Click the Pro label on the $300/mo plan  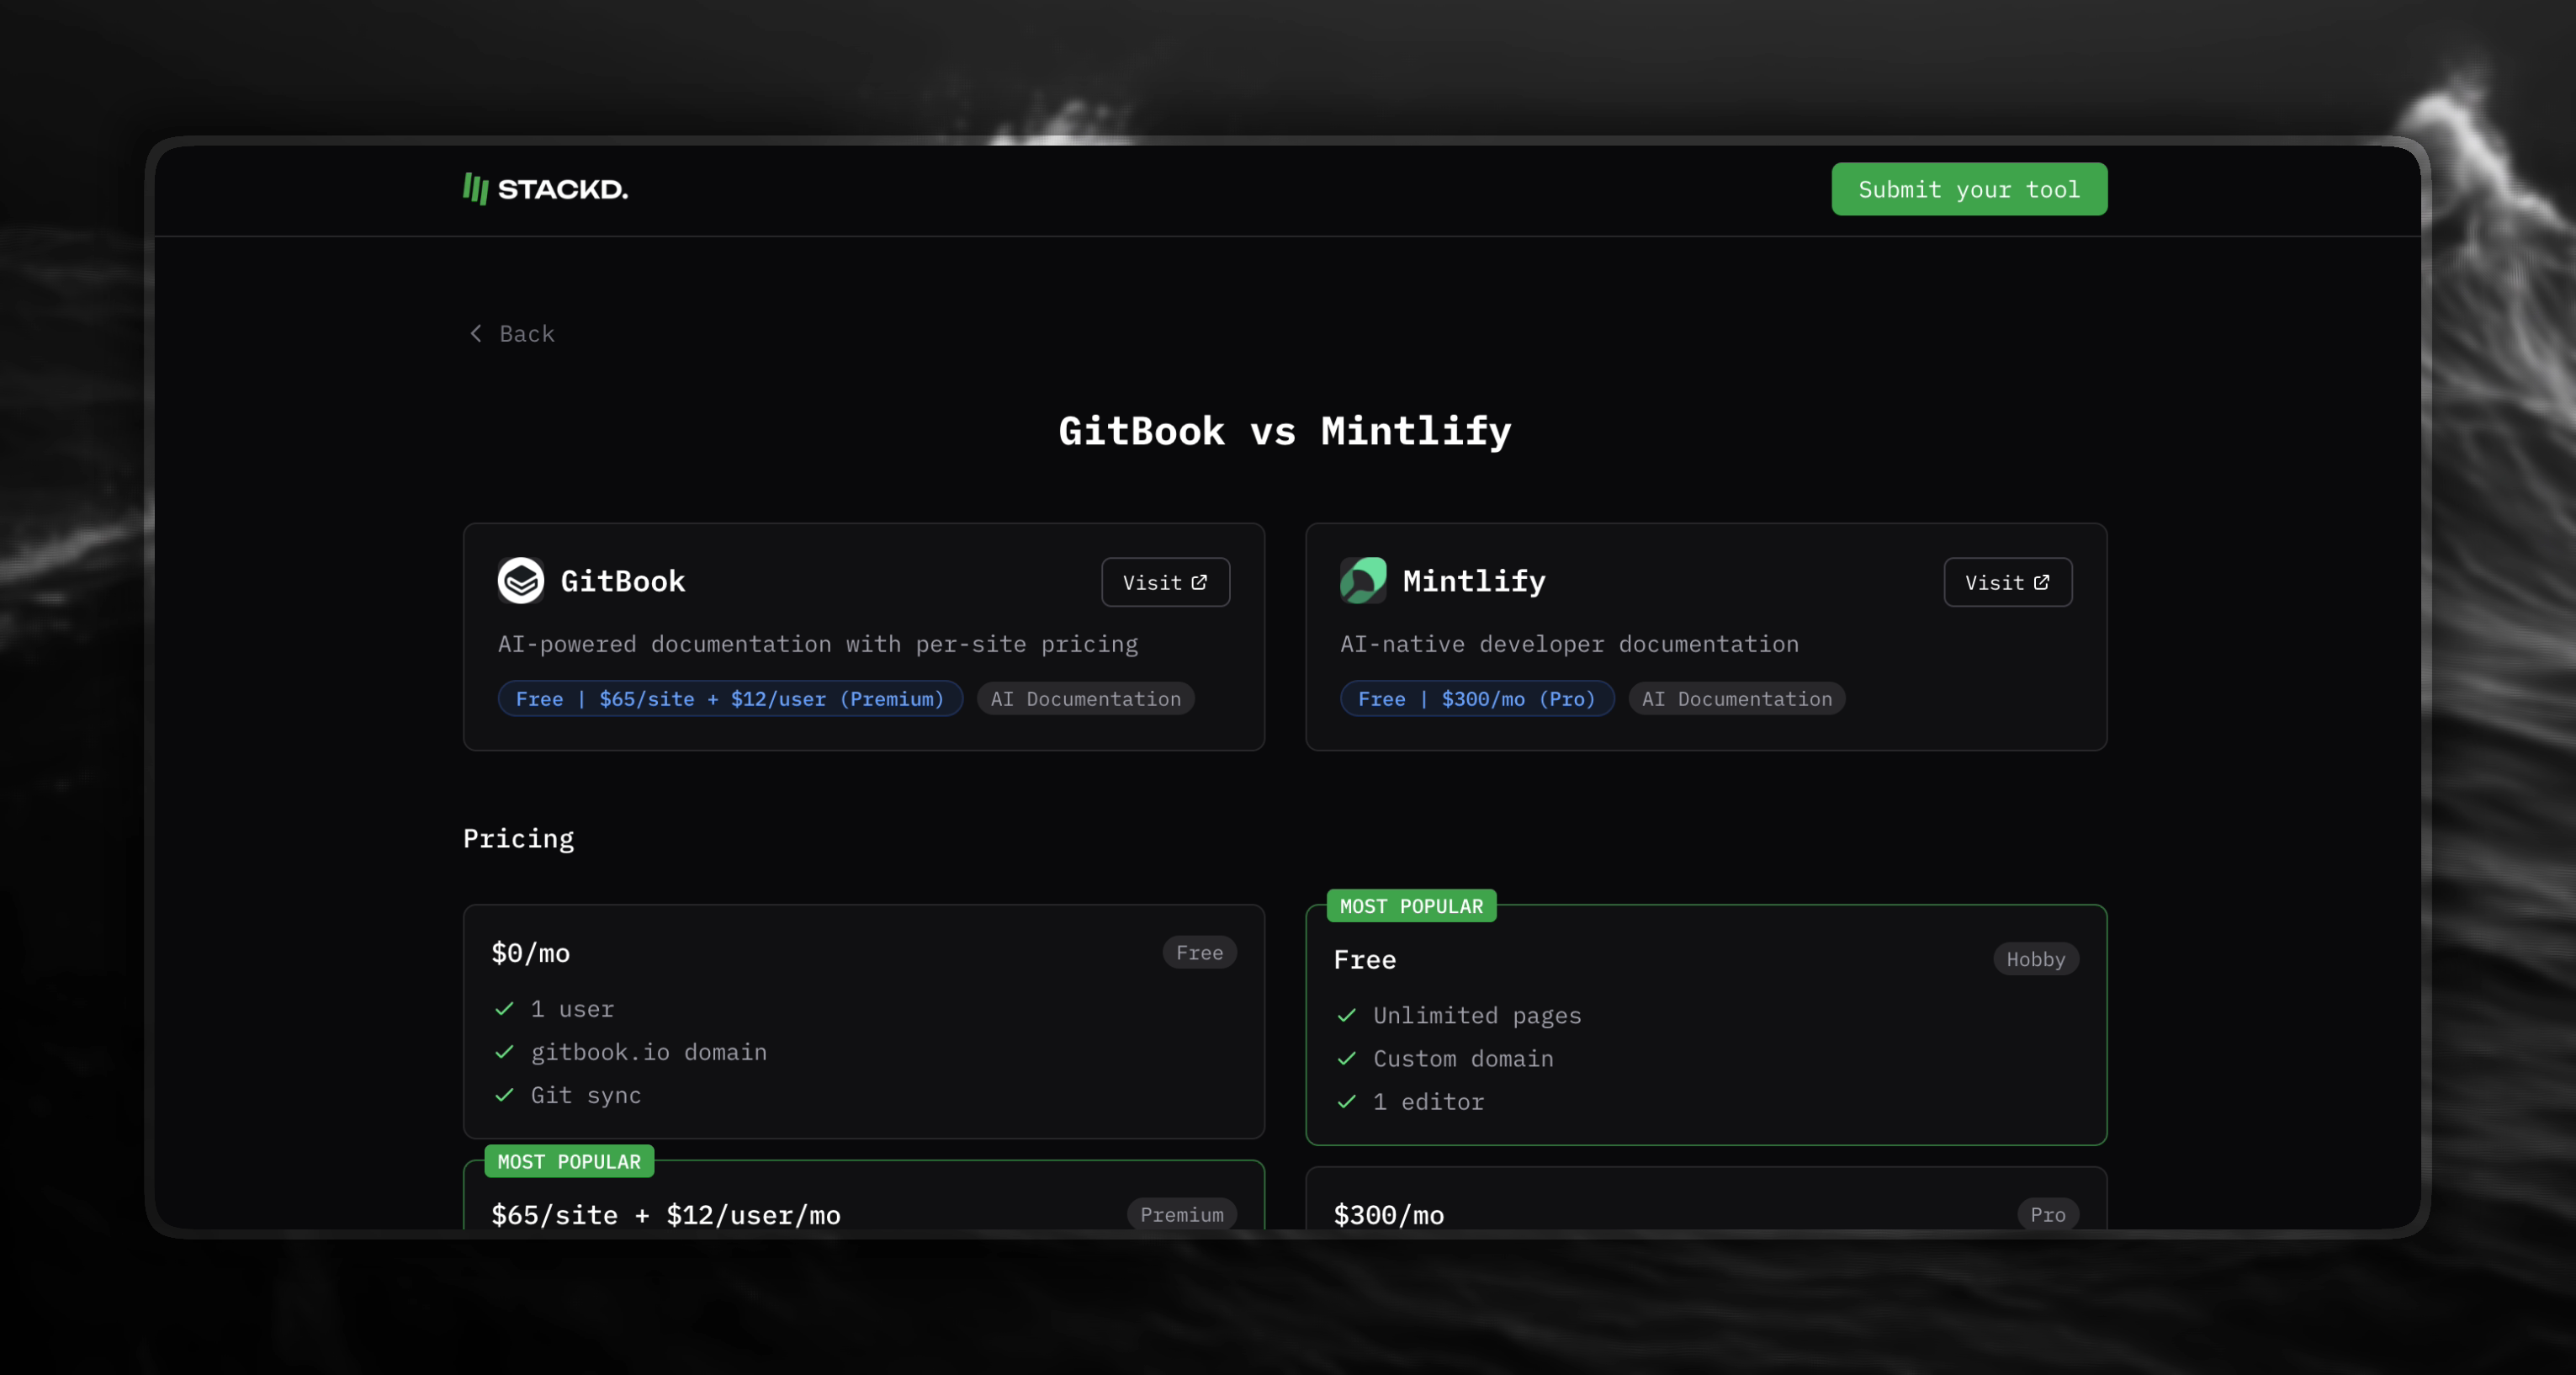pos(2048,1214)
